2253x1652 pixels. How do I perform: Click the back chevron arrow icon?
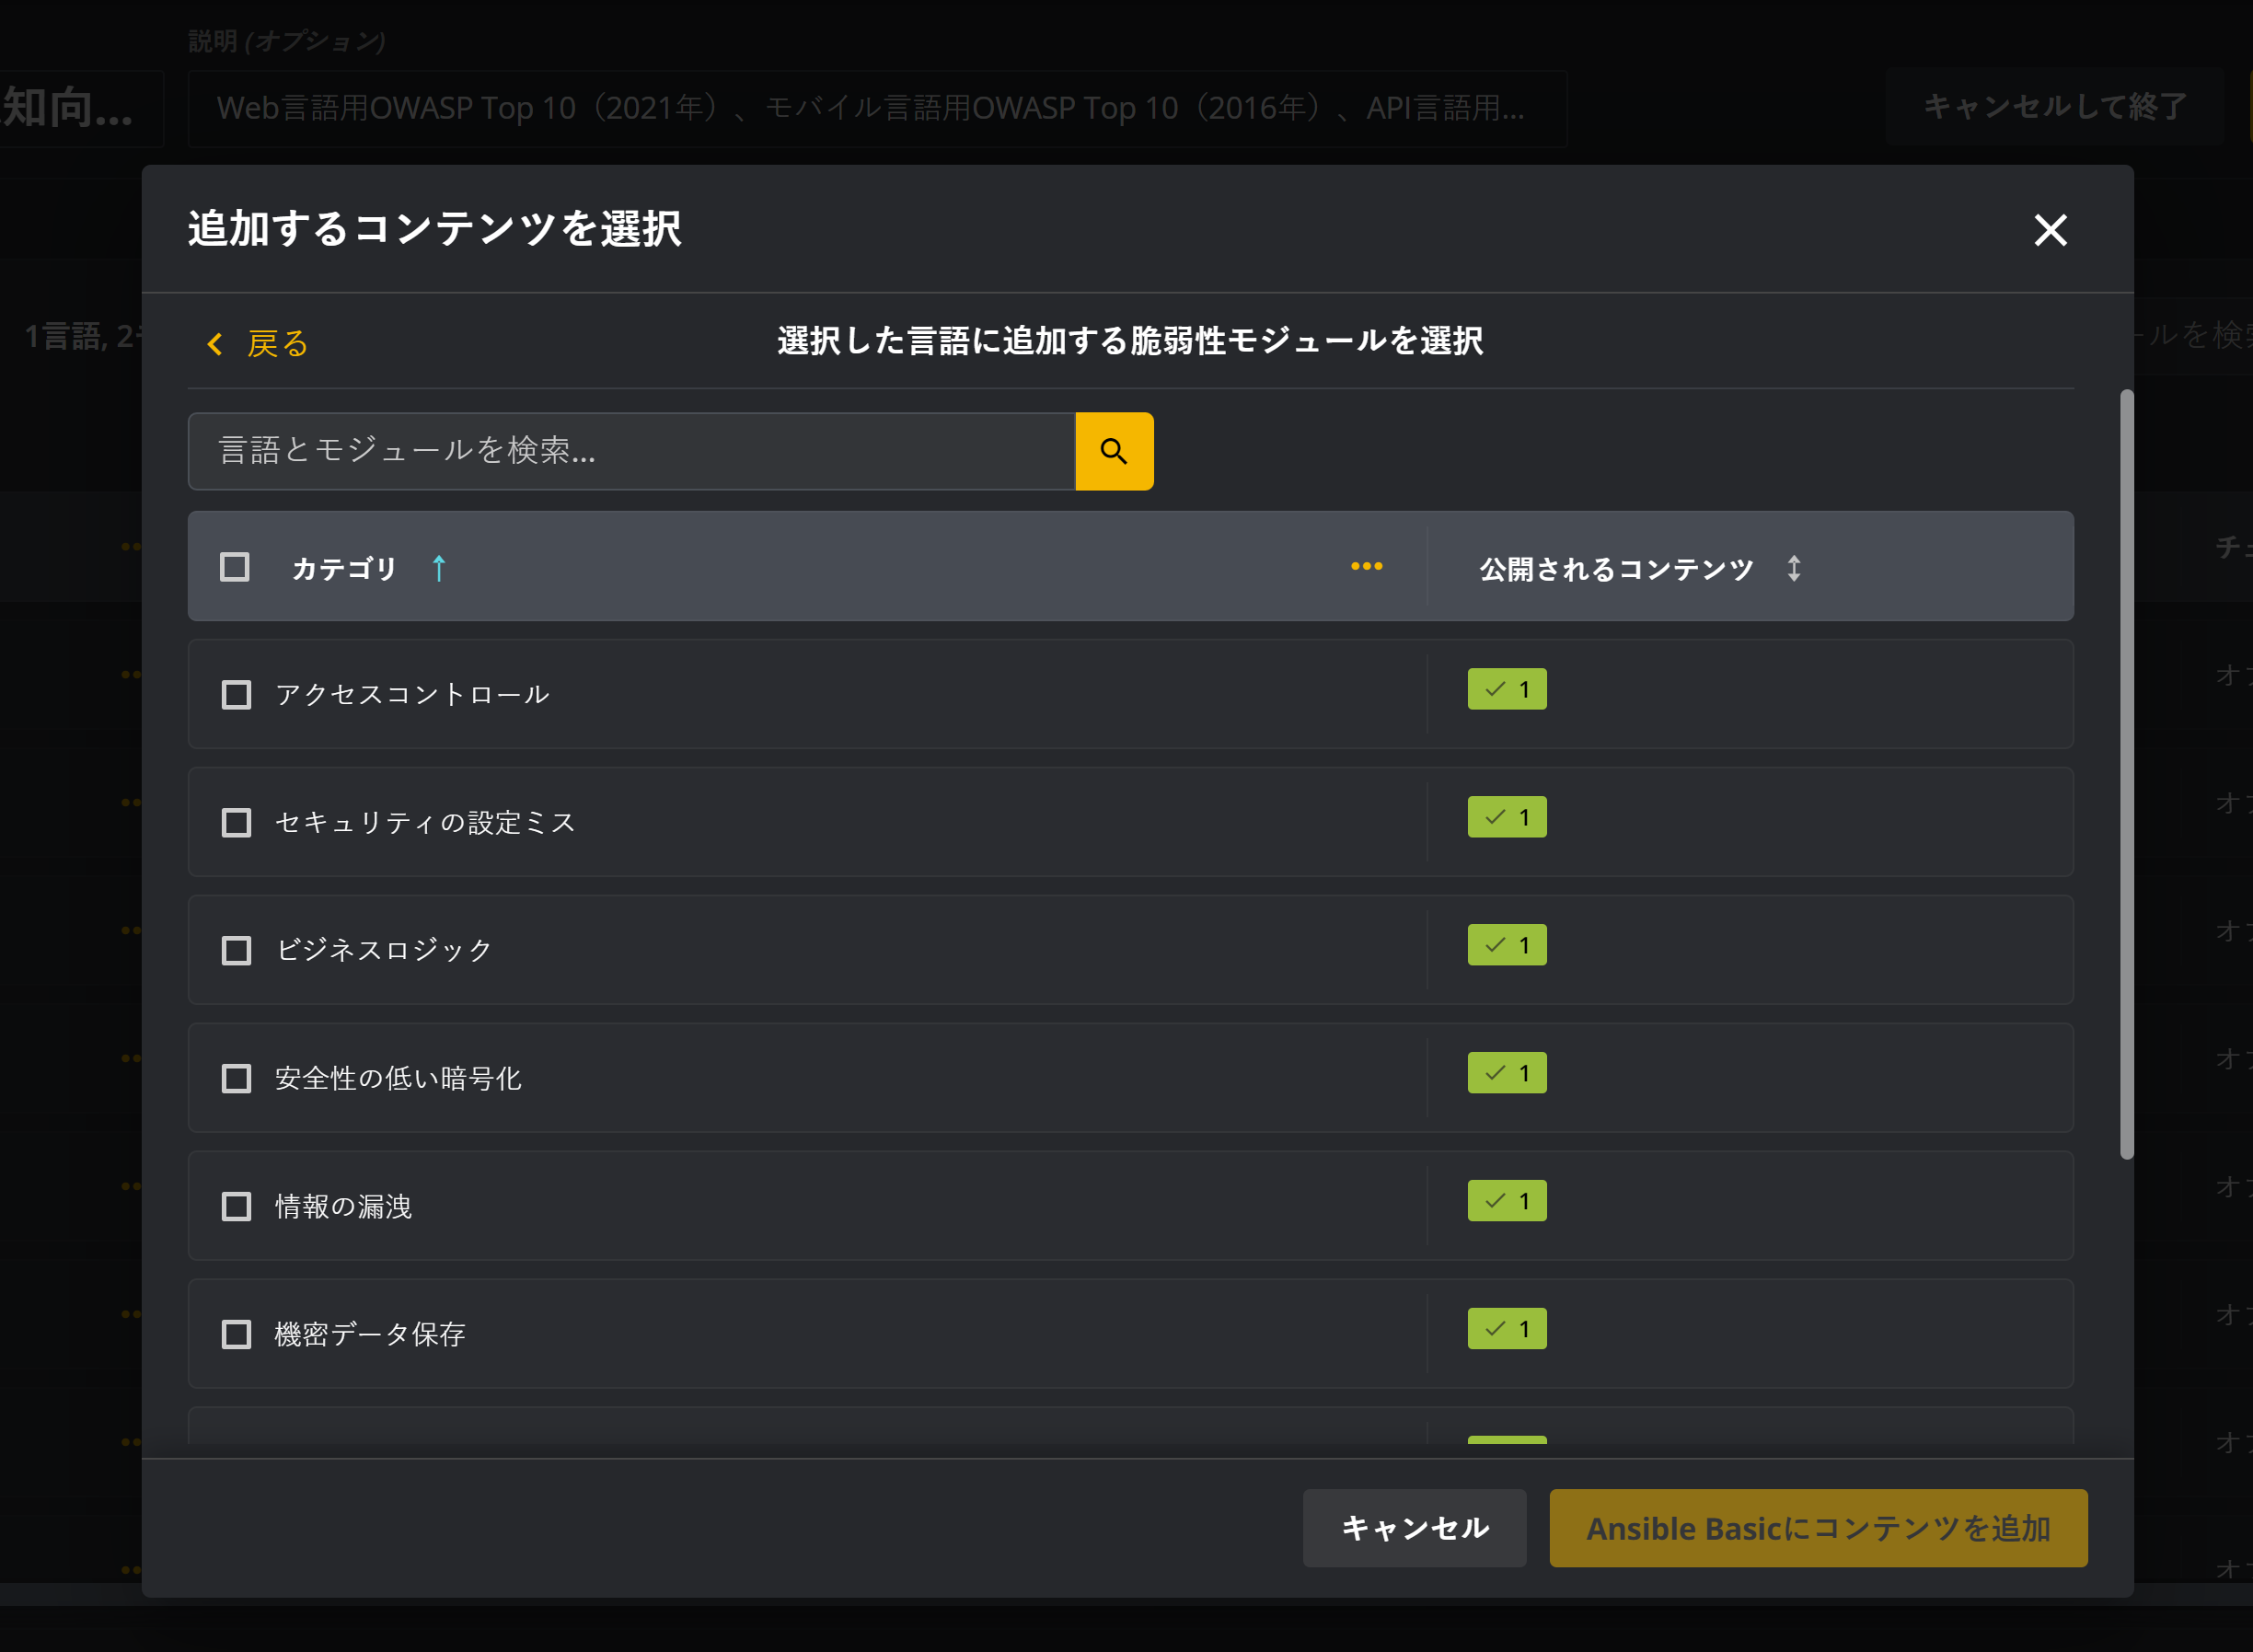tap(215, 344)
